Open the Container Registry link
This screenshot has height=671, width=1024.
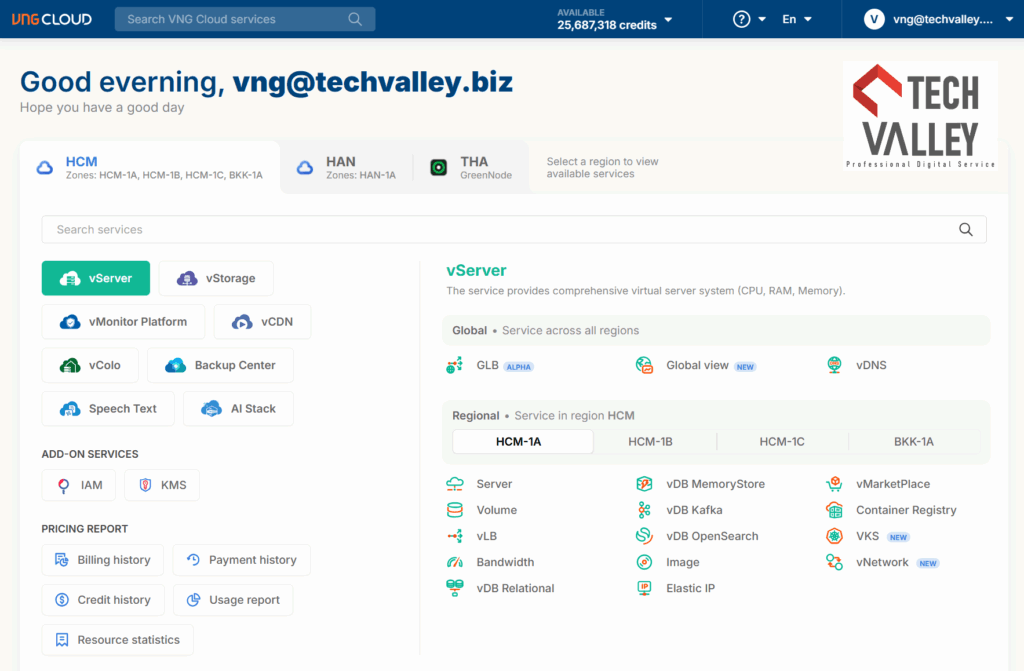coord(906,510)
